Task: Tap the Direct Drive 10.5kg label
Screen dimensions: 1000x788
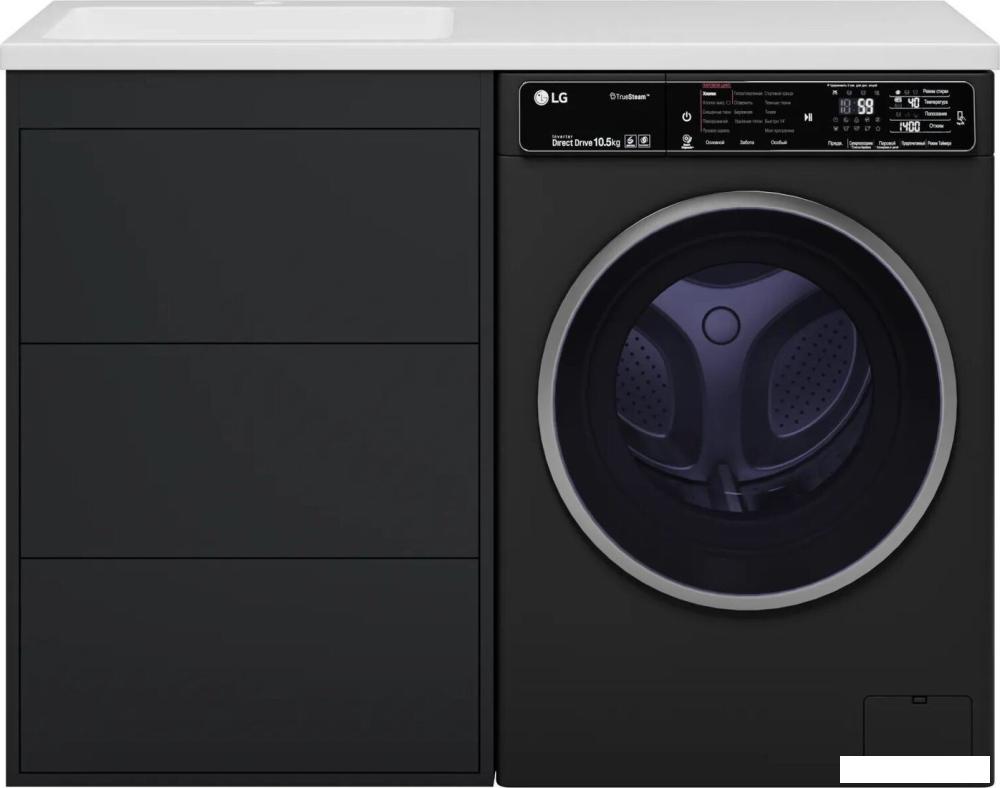Action: click(x=585, y=142)
